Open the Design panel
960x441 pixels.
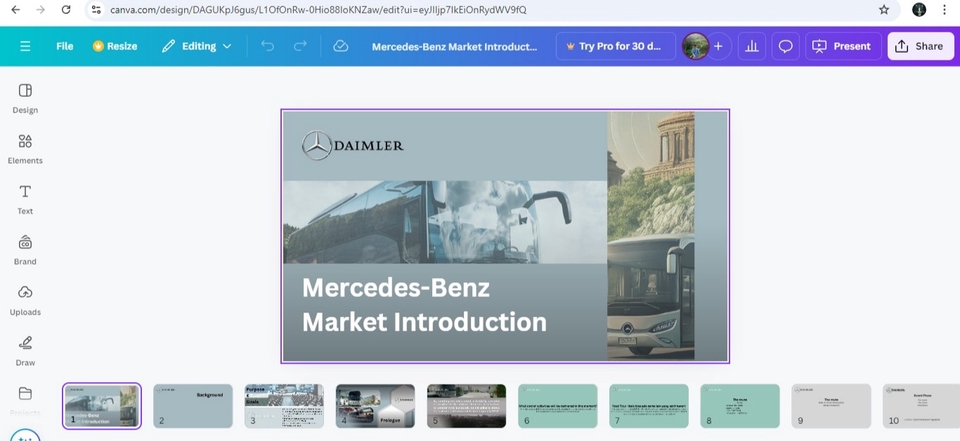coord(25,98)
